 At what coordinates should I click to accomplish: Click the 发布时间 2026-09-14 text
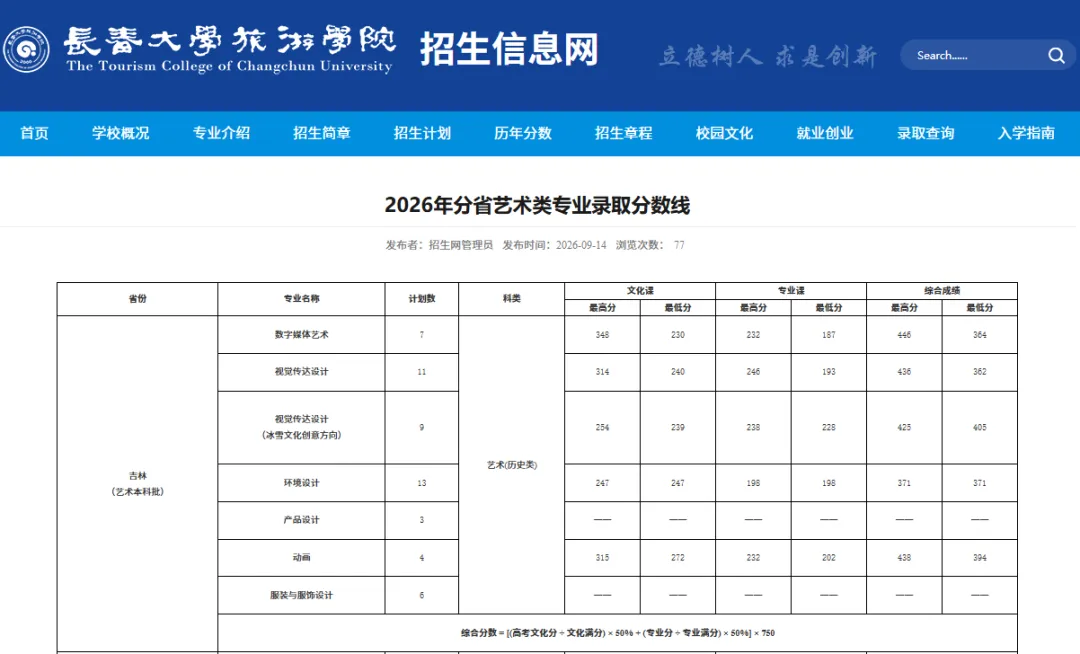554,245
